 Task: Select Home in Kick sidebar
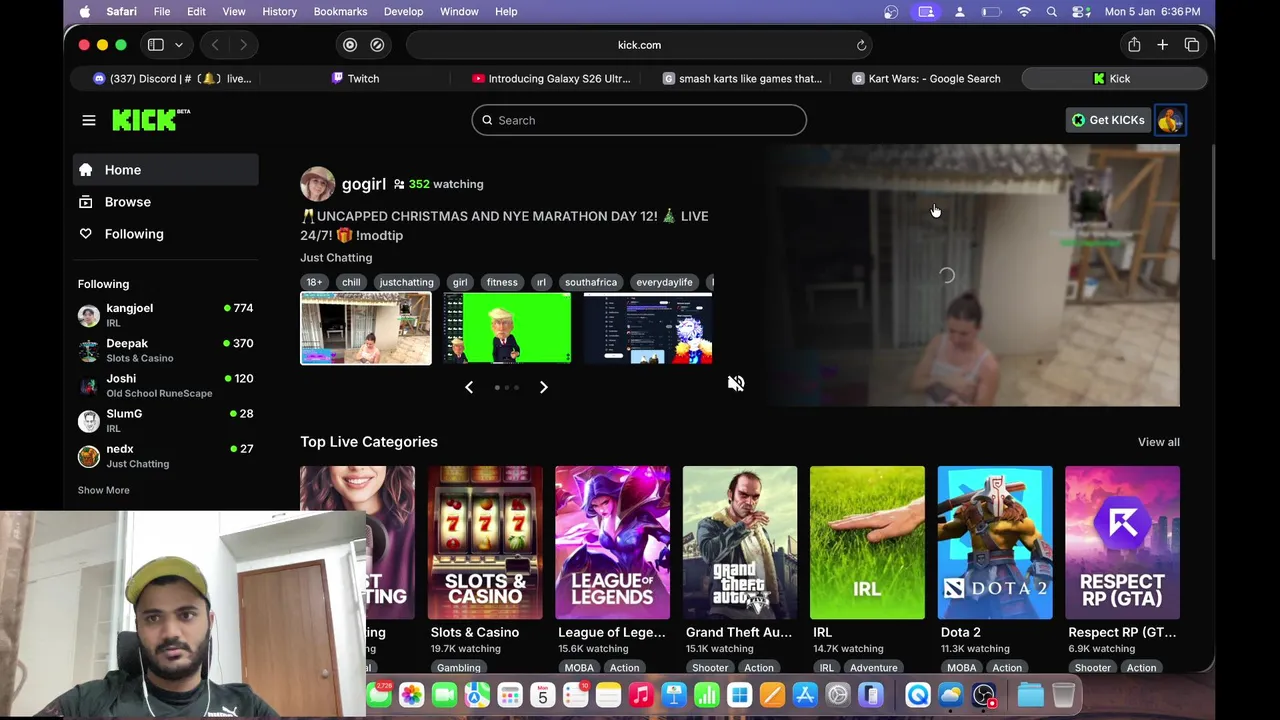[x=166, y=170]
